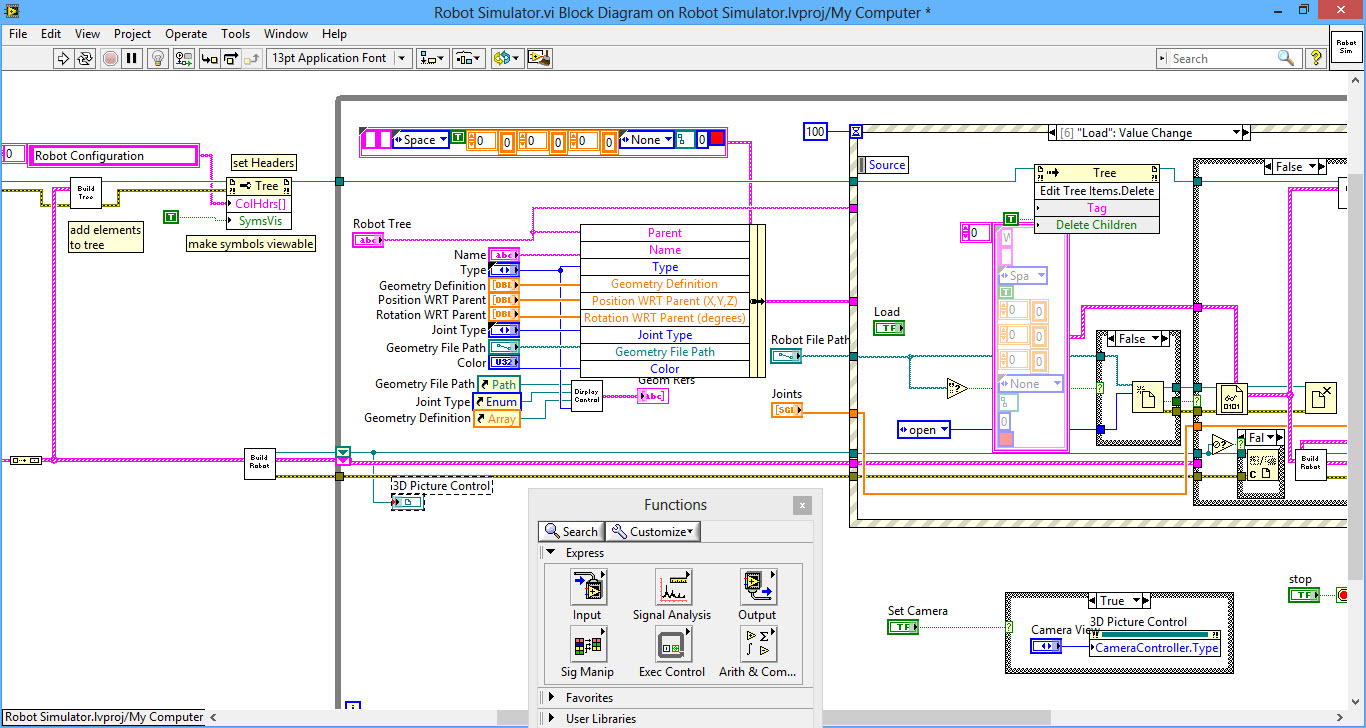
Task: Toggle Retain Wire Values button
Action: pyautogui.click(x=184, y=58)
